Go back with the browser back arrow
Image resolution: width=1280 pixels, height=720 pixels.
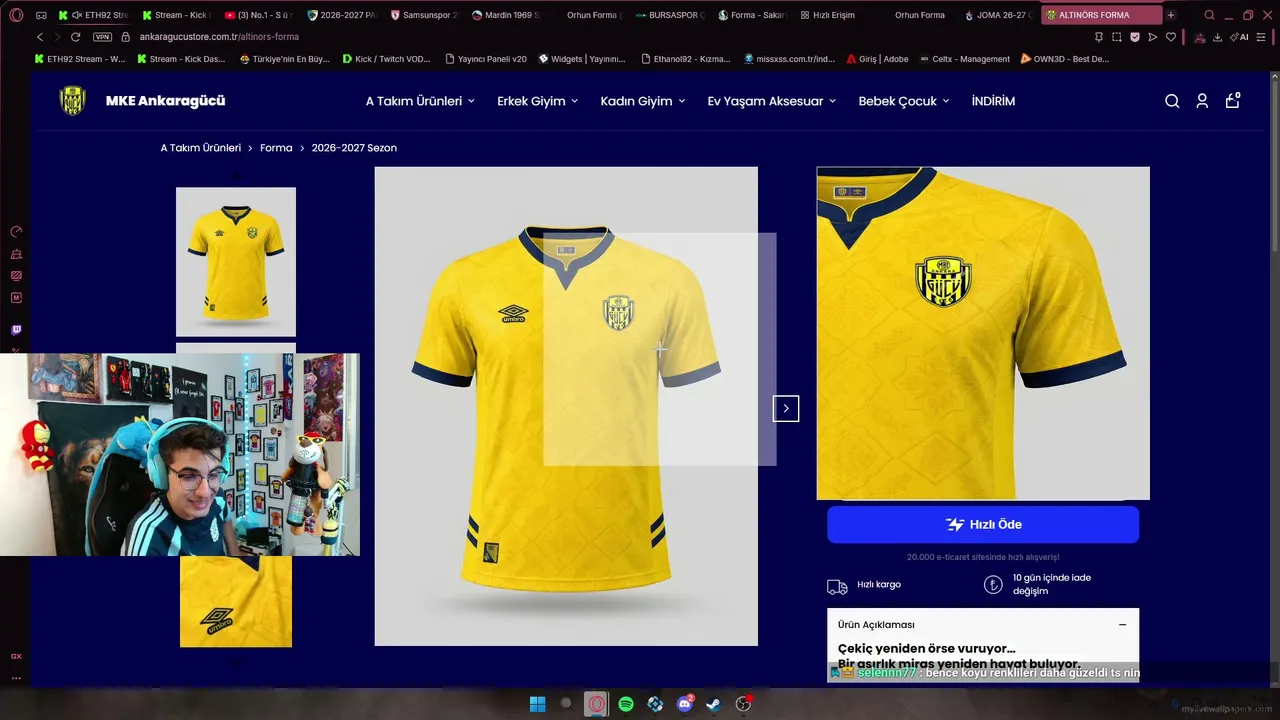point(40,37)
